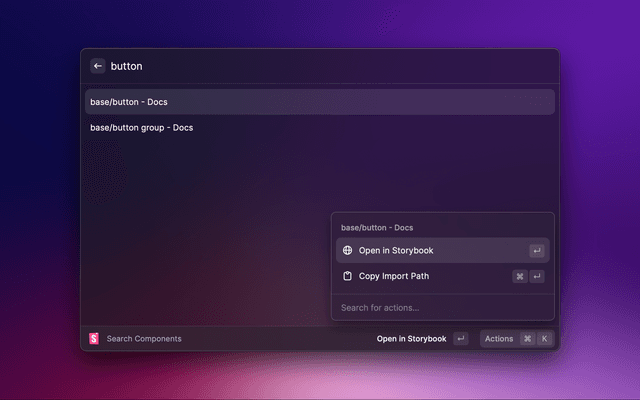Choose Open in Storybook from the actions menu
Image resolution: width=640 pixels, height=400 pixels.
coord(396,251)
